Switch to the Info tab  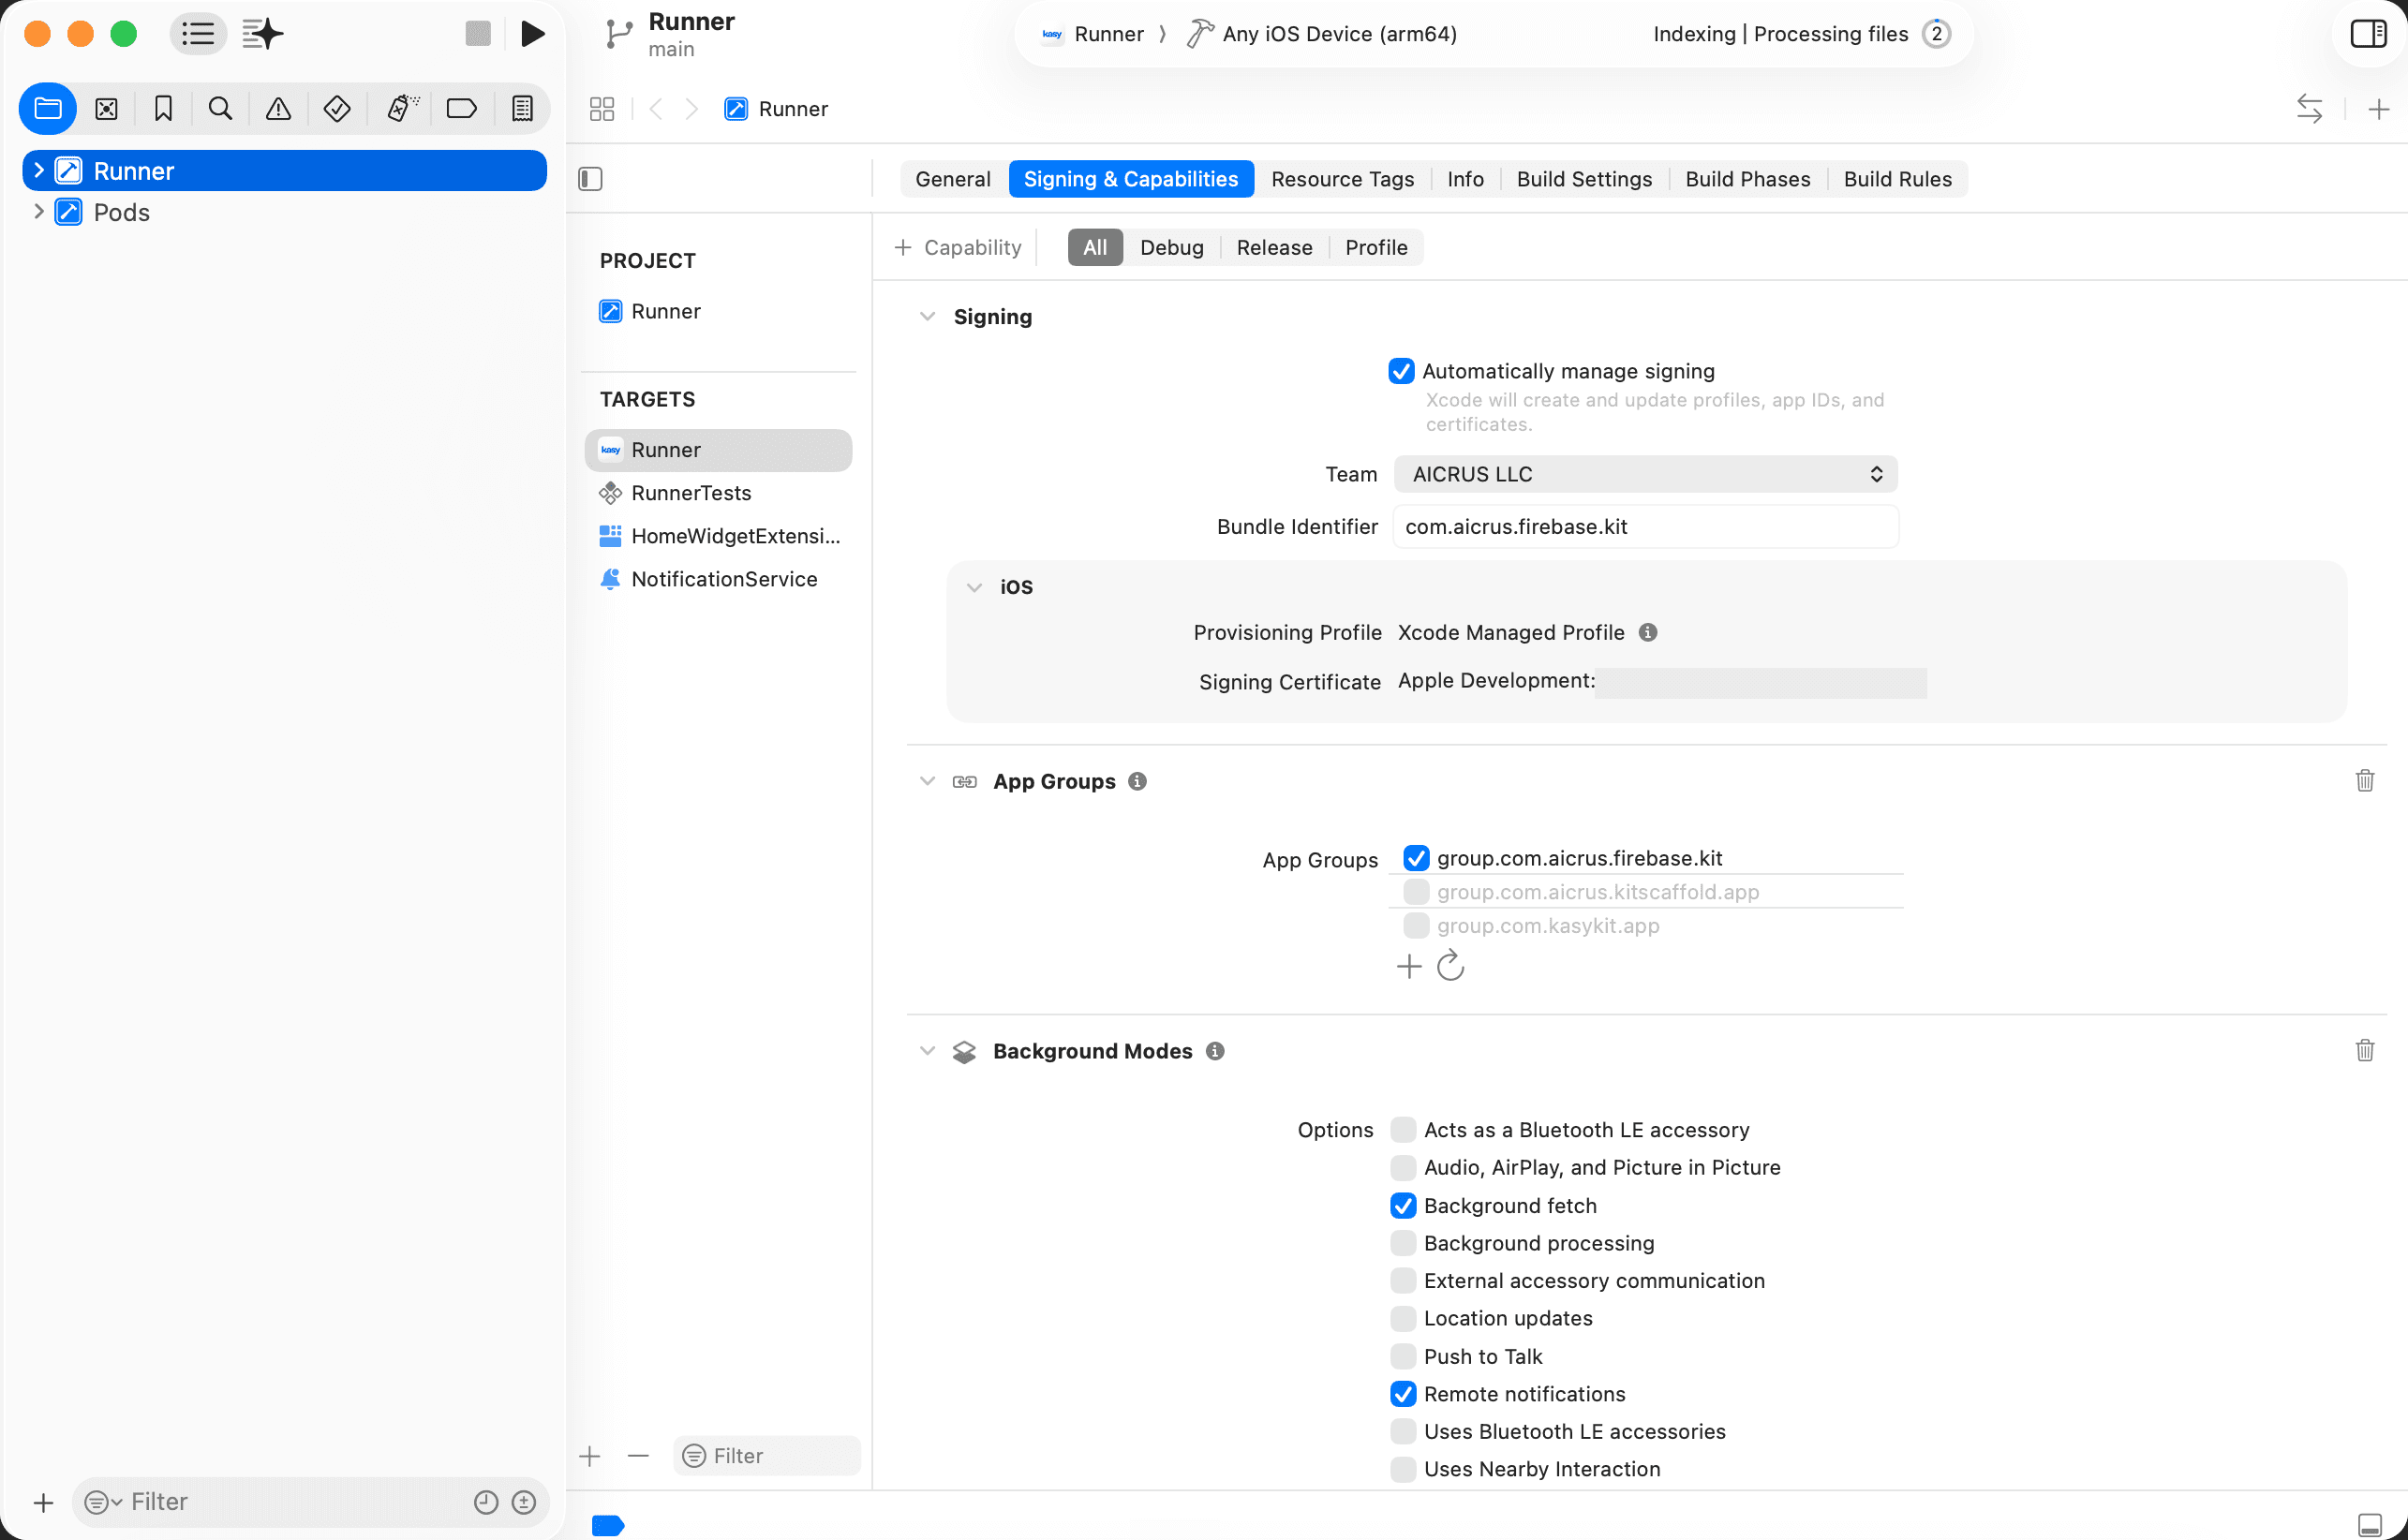(x=1465, y=179)
